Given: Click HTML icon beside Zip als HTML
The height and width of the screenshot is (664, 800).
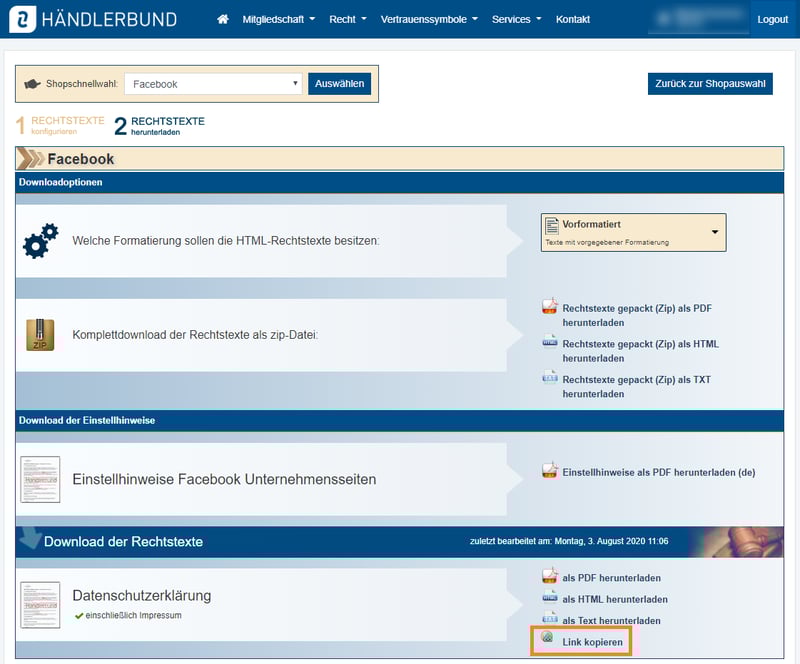Looking at the screenshot, I should click(x=549, y=342).
